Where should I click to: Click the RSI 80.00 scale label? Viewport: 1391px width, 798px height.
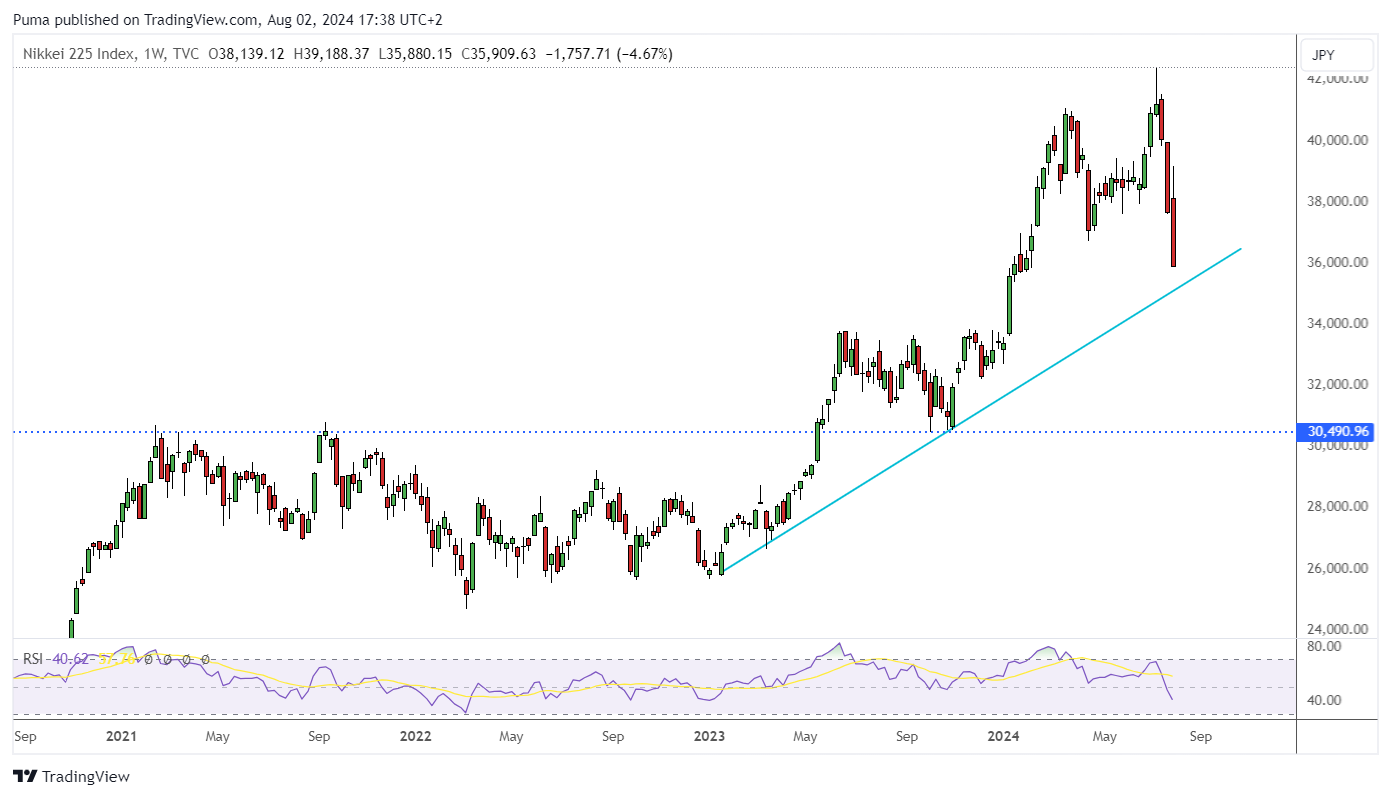coord(1323,647)
